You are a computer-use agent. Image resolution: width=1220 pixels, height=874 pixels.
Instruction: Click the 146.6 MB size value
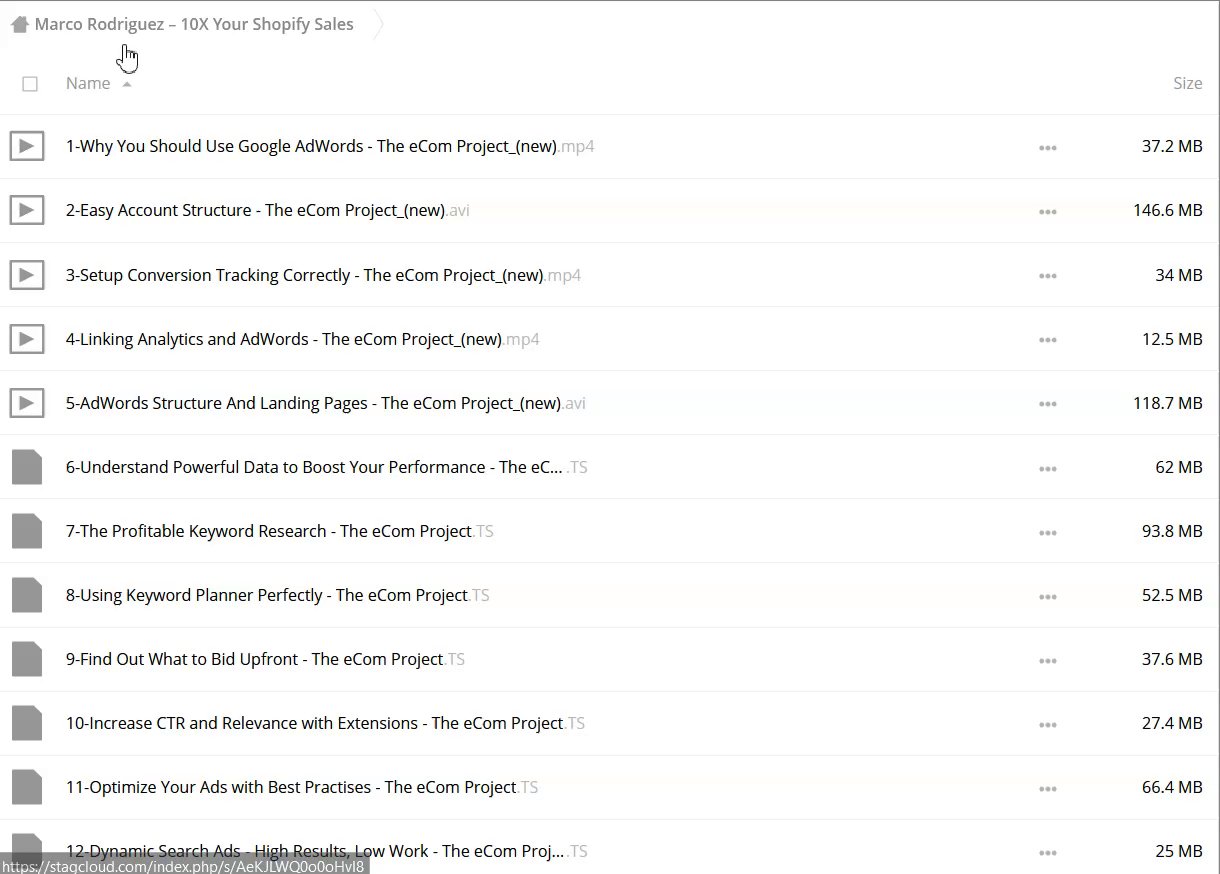click(x=1167, y=210)
